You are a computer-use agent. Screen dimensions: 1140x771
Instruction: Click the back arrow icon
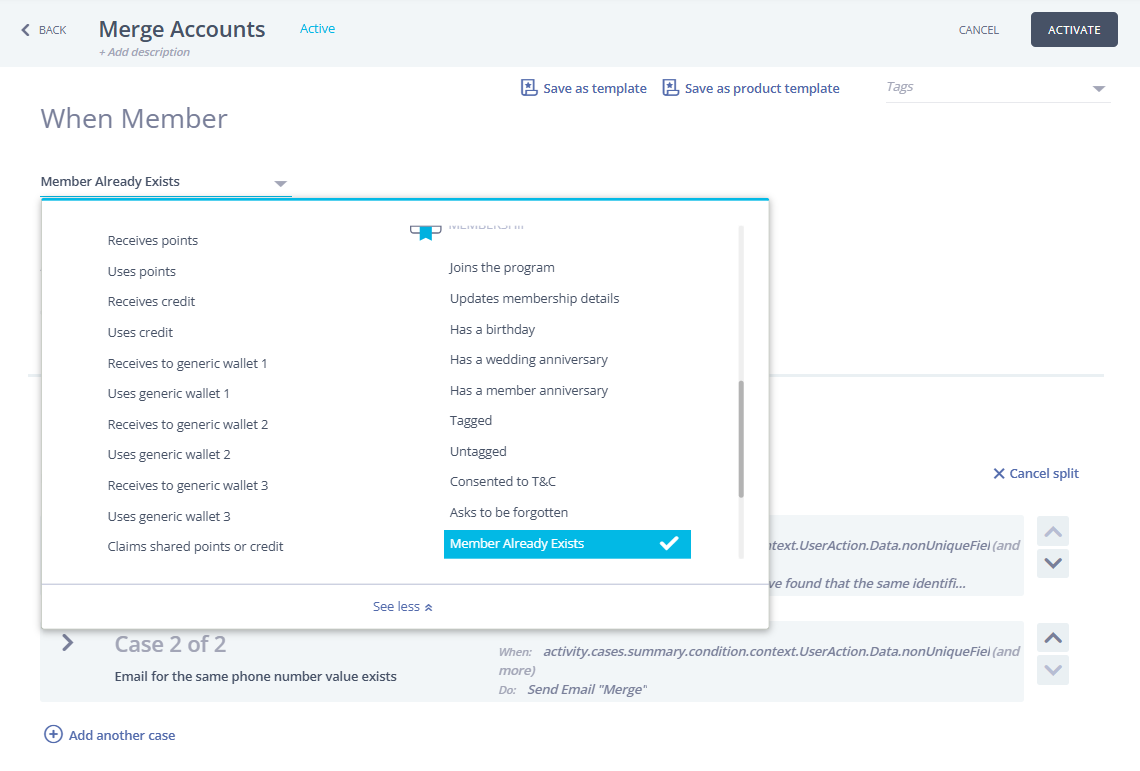click(26, 30)
